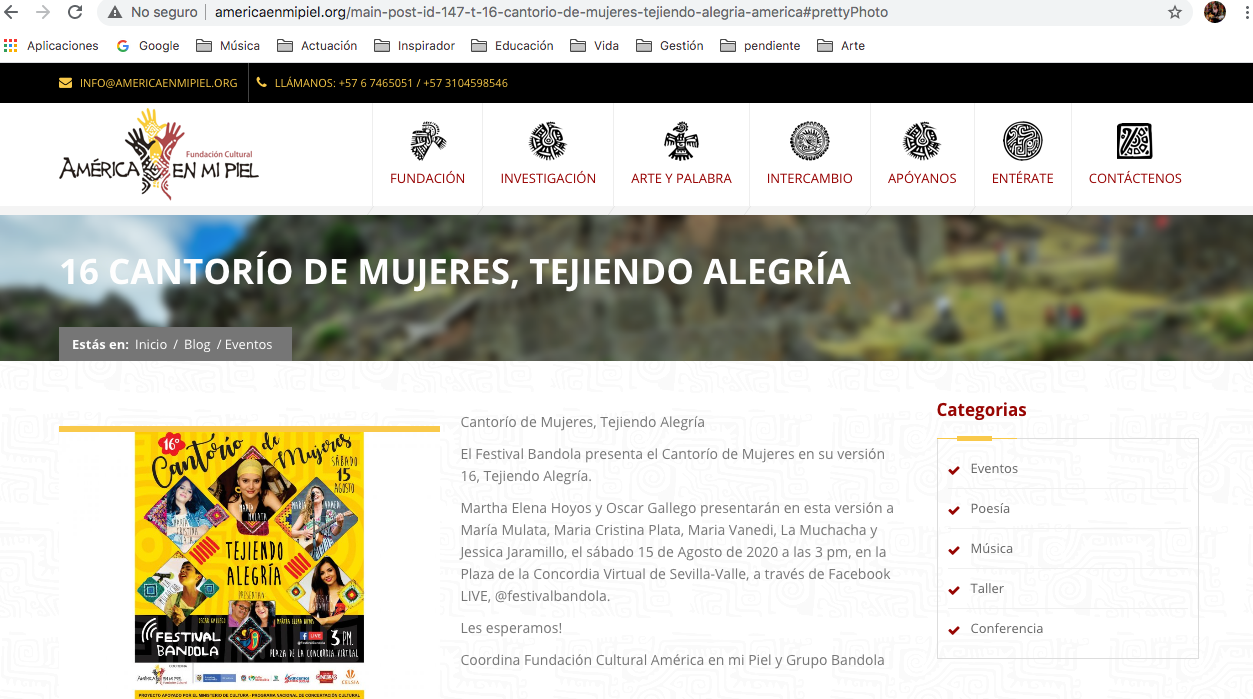Reload the page in browser
The height and width of the screenshot is (699, 1253).
click(75, 13)
